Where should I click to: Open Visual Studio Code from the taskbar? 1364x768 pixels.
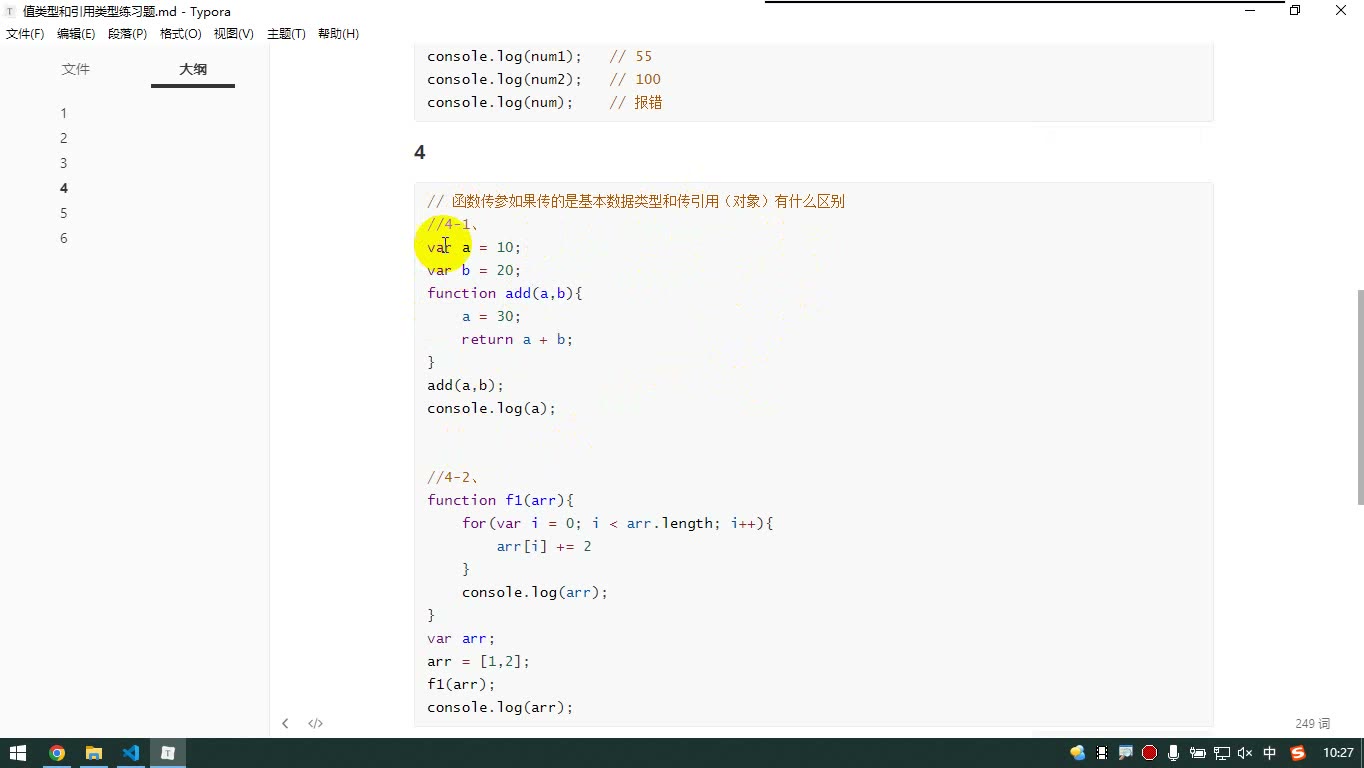click(131, 753)
